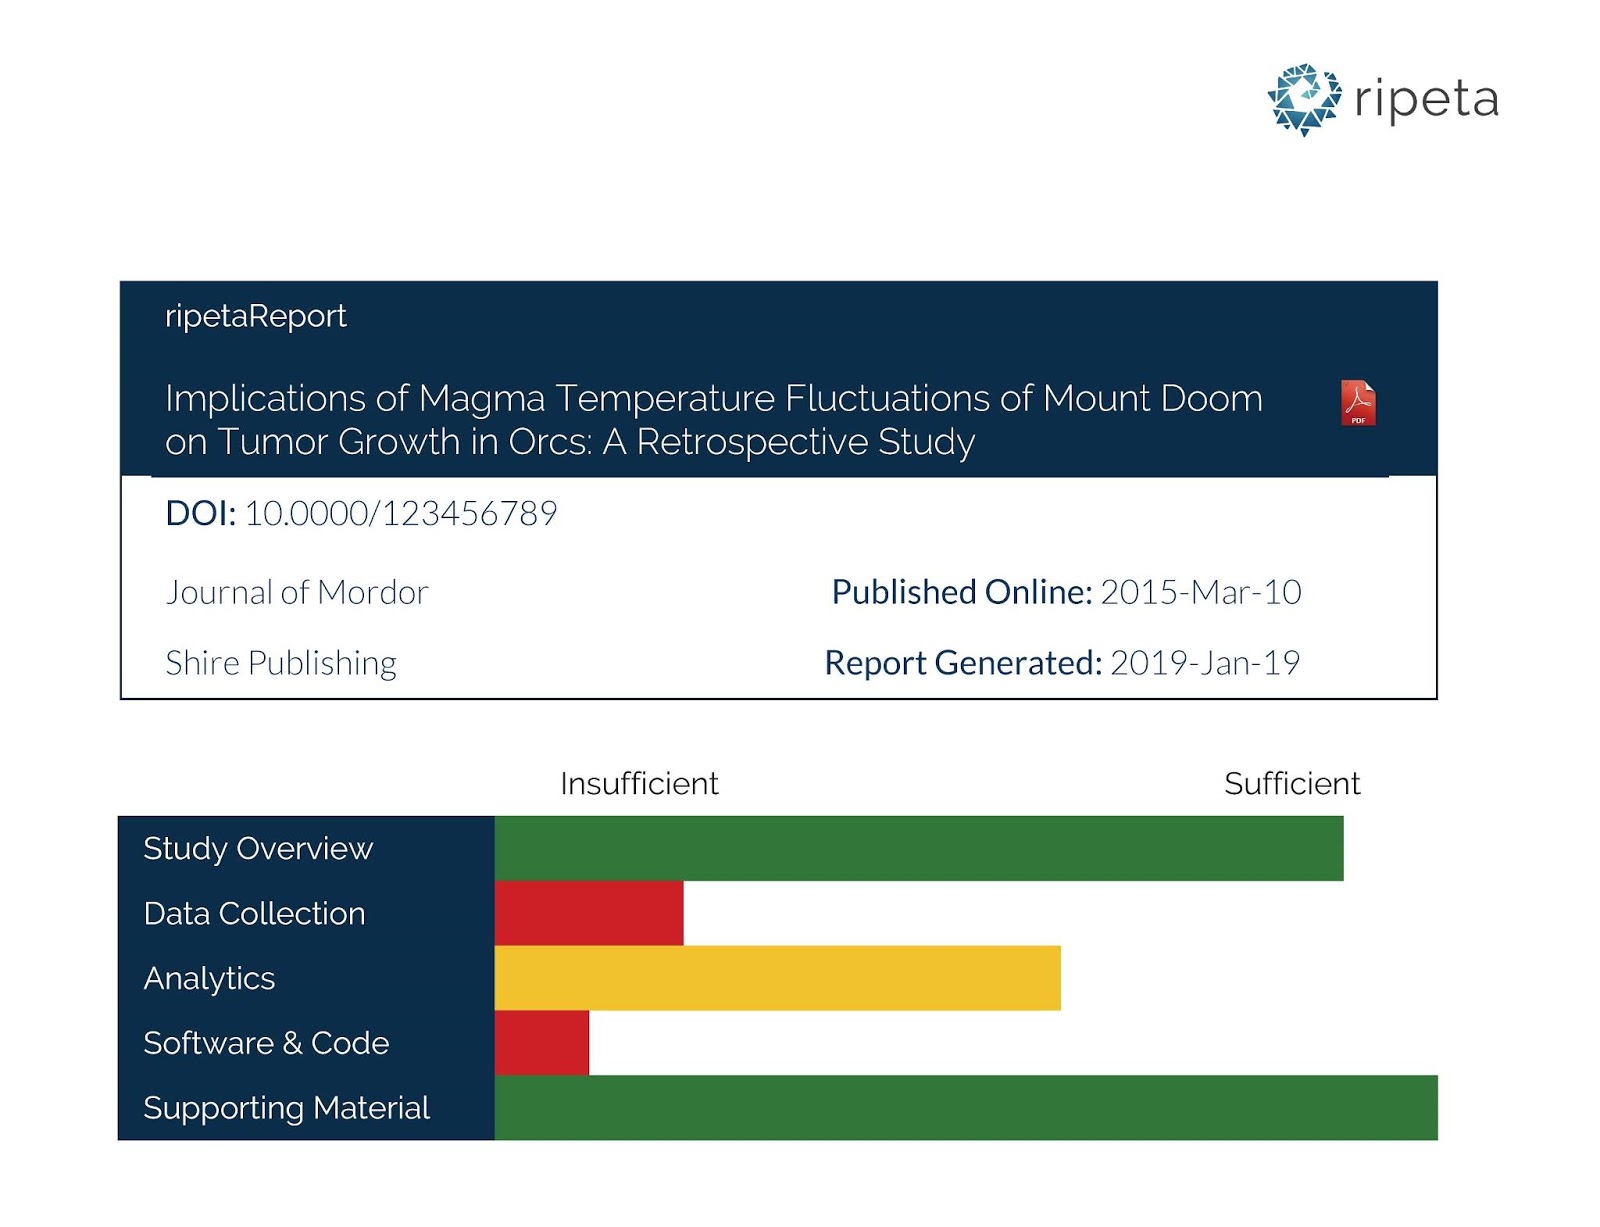1600x1227 pixels.
Task: Click the Sufficient scale label
Action: [x=1292, y=783]
